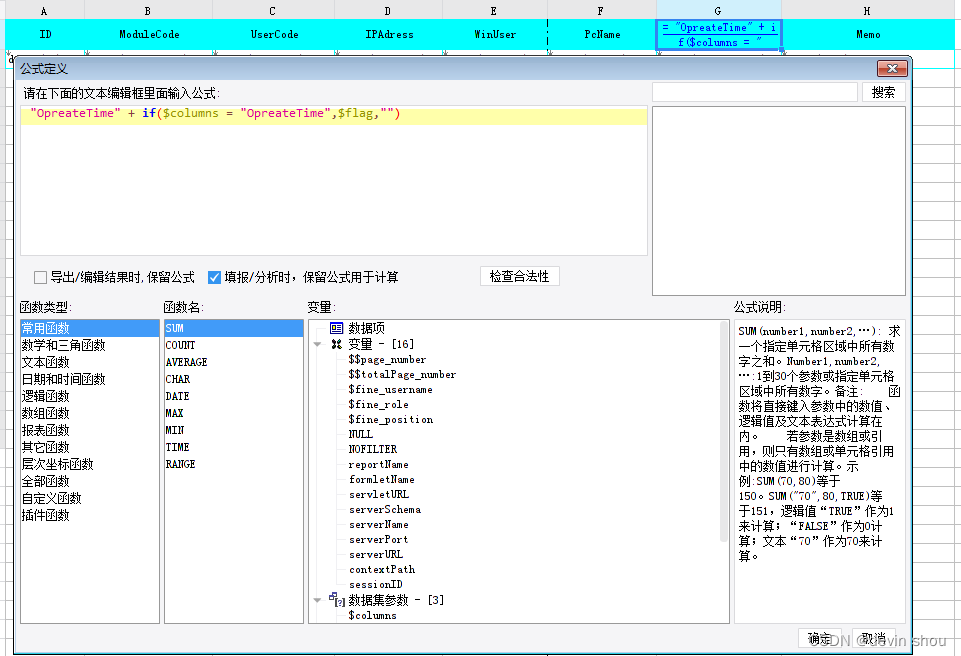The height and width of the screenshot is (656, 961).
Task: Click the 检查合法性 validation button
Action: (520, 277)
